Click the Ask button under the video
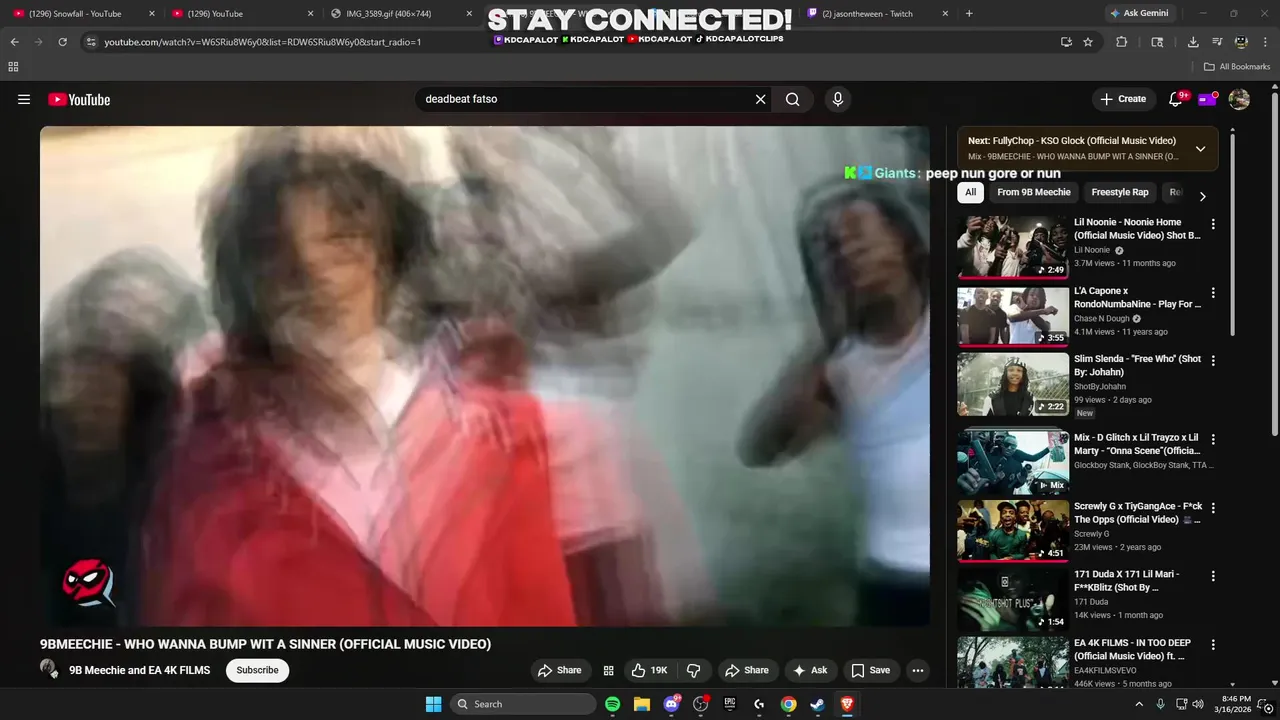This screenshot has height=720, width=1280. pos(810,670)
